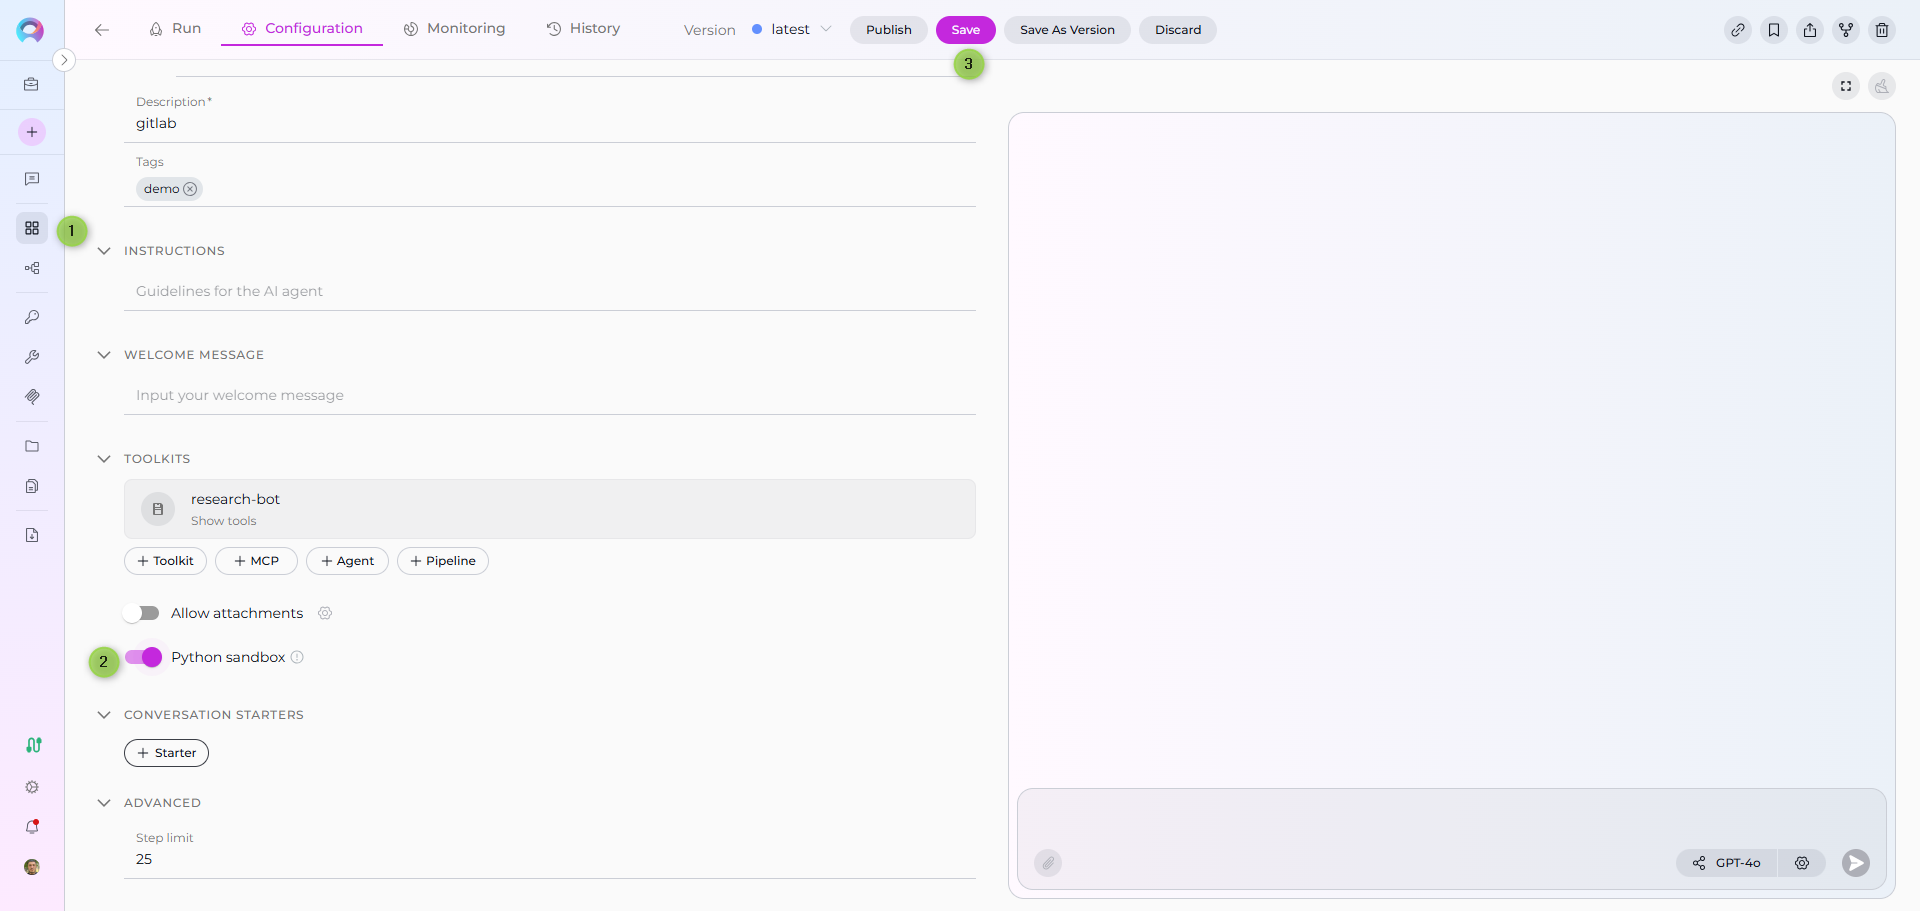Click the copy link icon

(1737, 30)
